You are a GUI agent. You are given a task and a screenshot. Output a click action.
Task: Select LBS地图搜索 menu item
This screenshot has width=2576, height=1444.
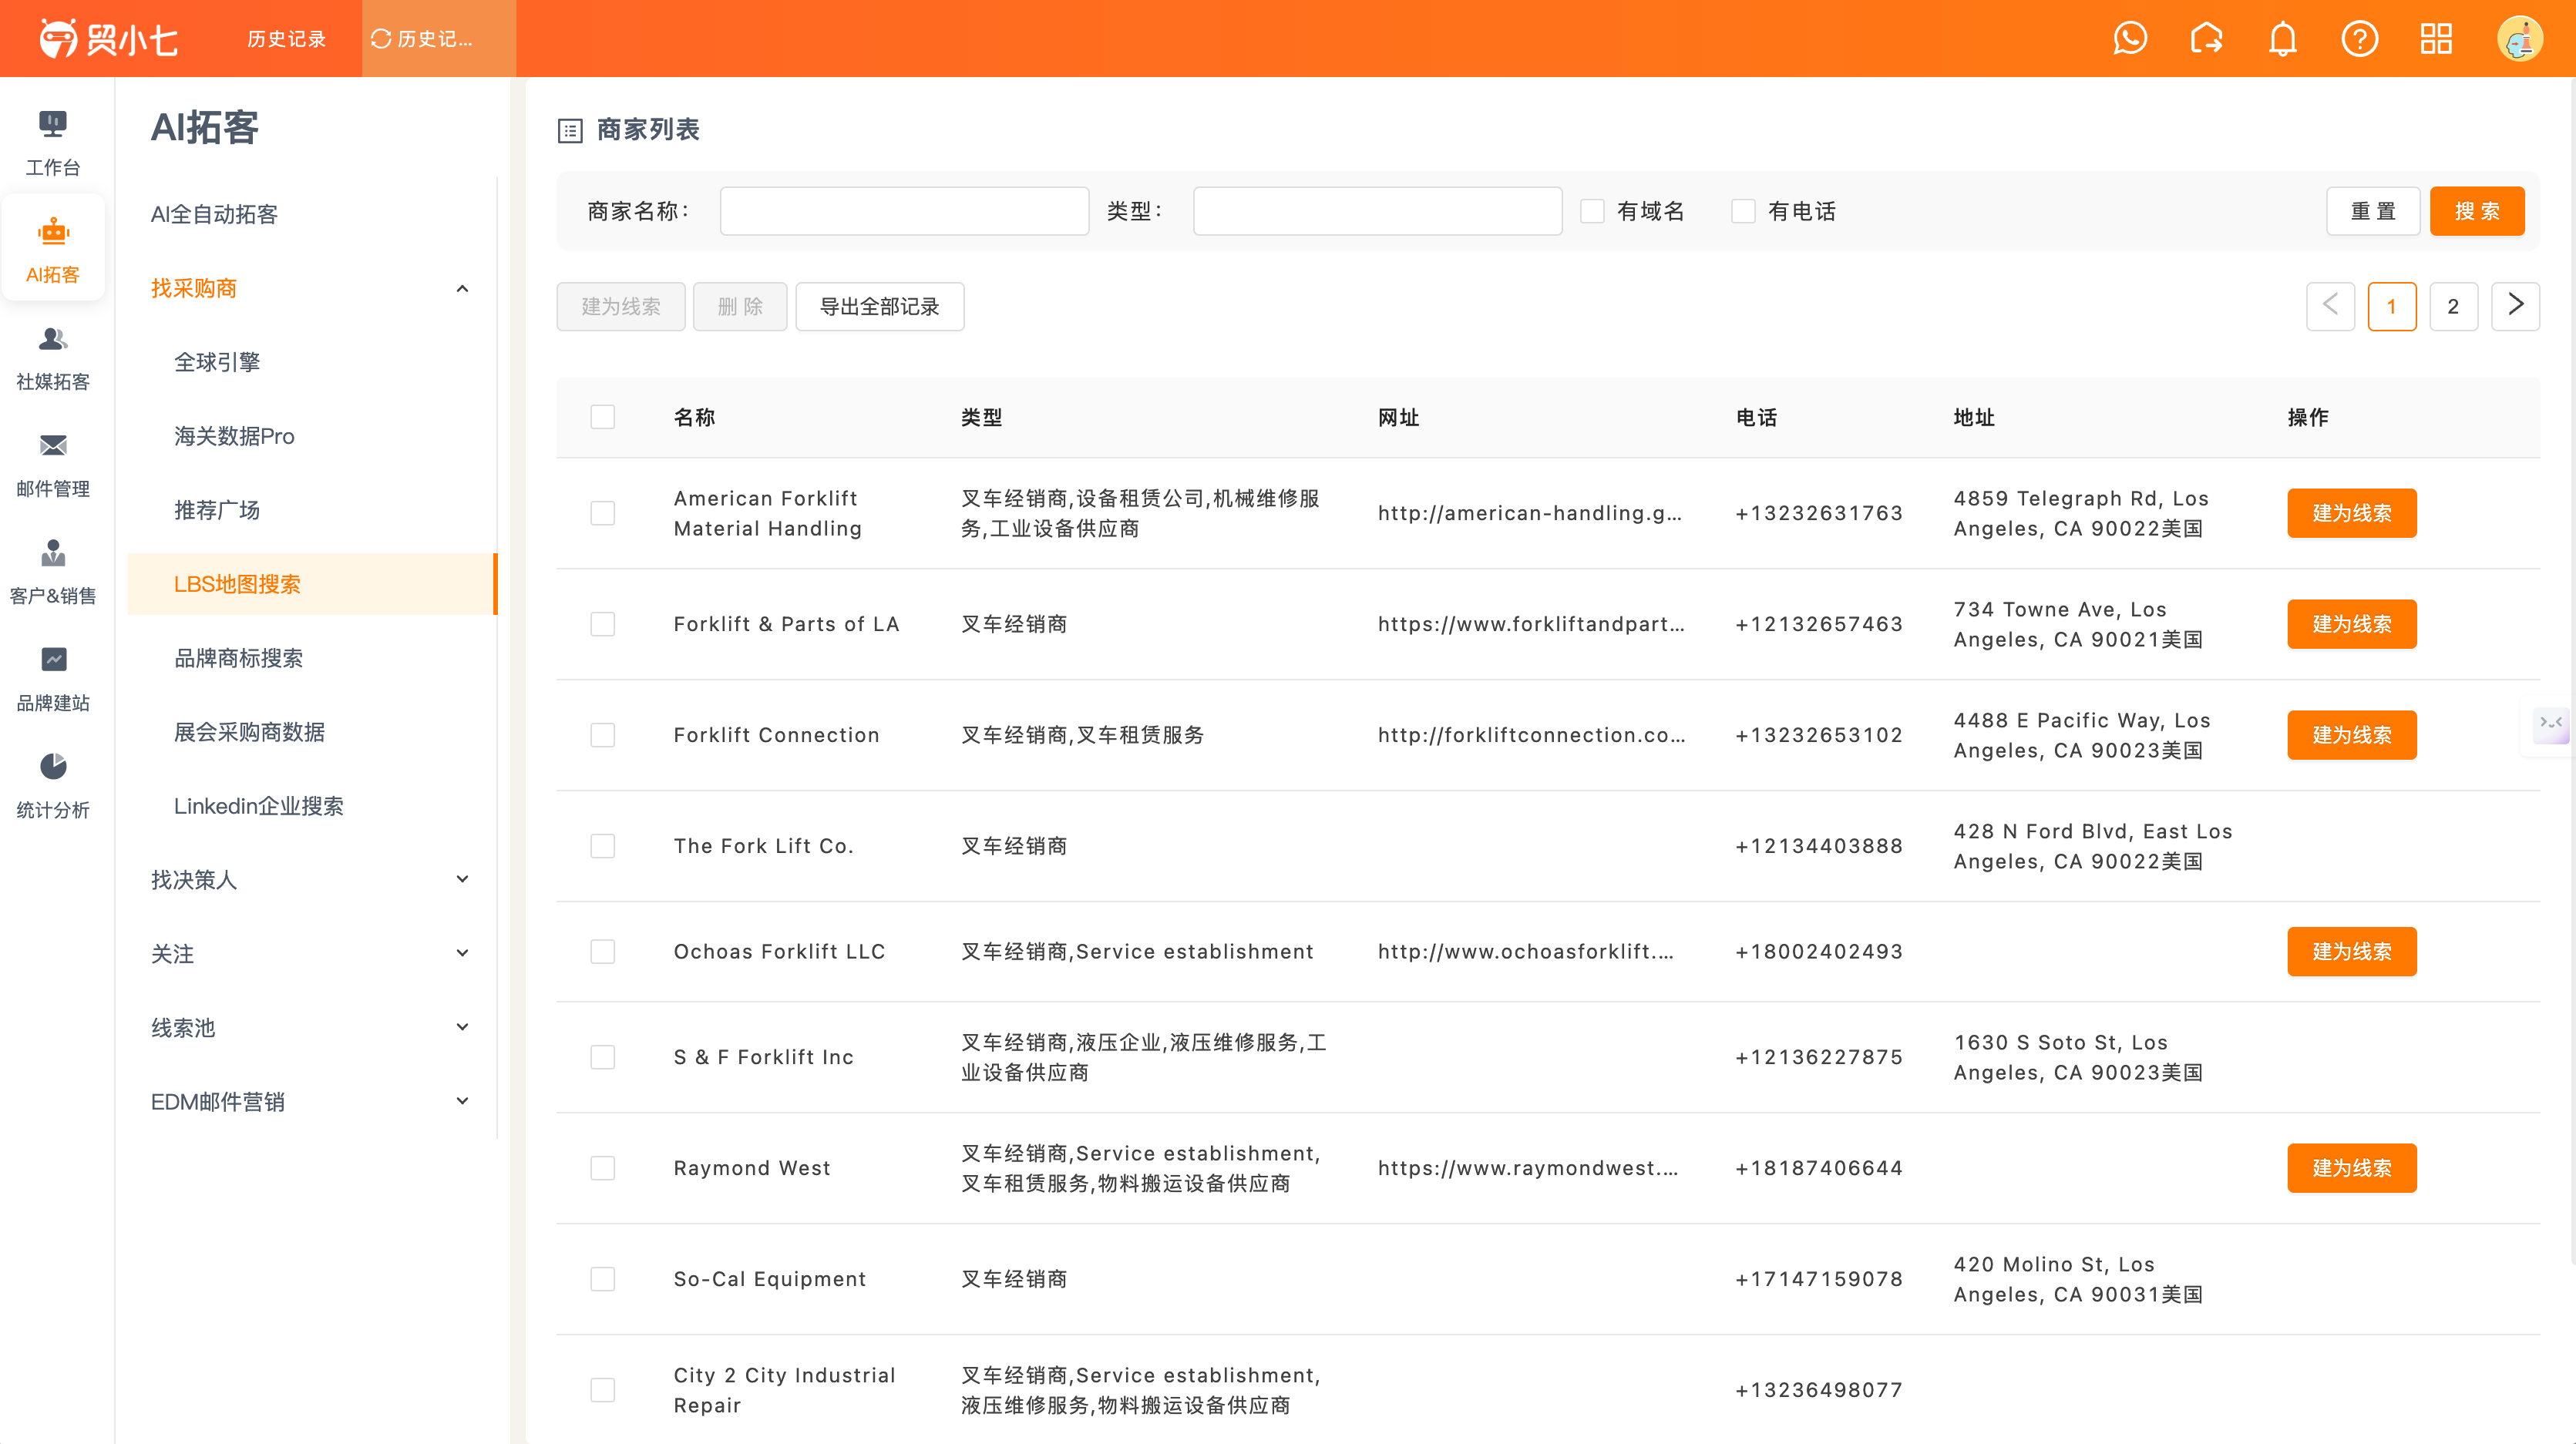312,584
